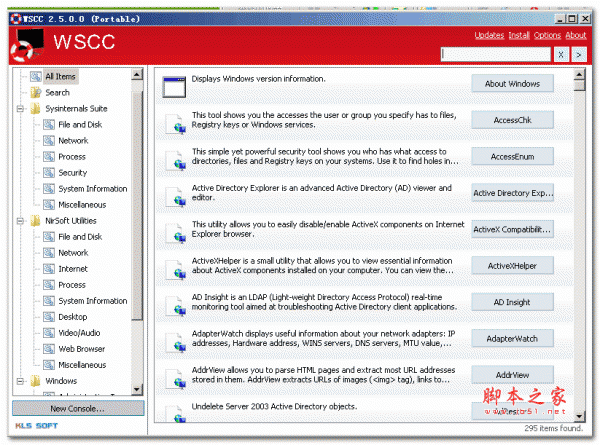The height and width of the screenshot is (445, 600).
Task: Click item list scroll up arrow
Action: coord(579,75)
